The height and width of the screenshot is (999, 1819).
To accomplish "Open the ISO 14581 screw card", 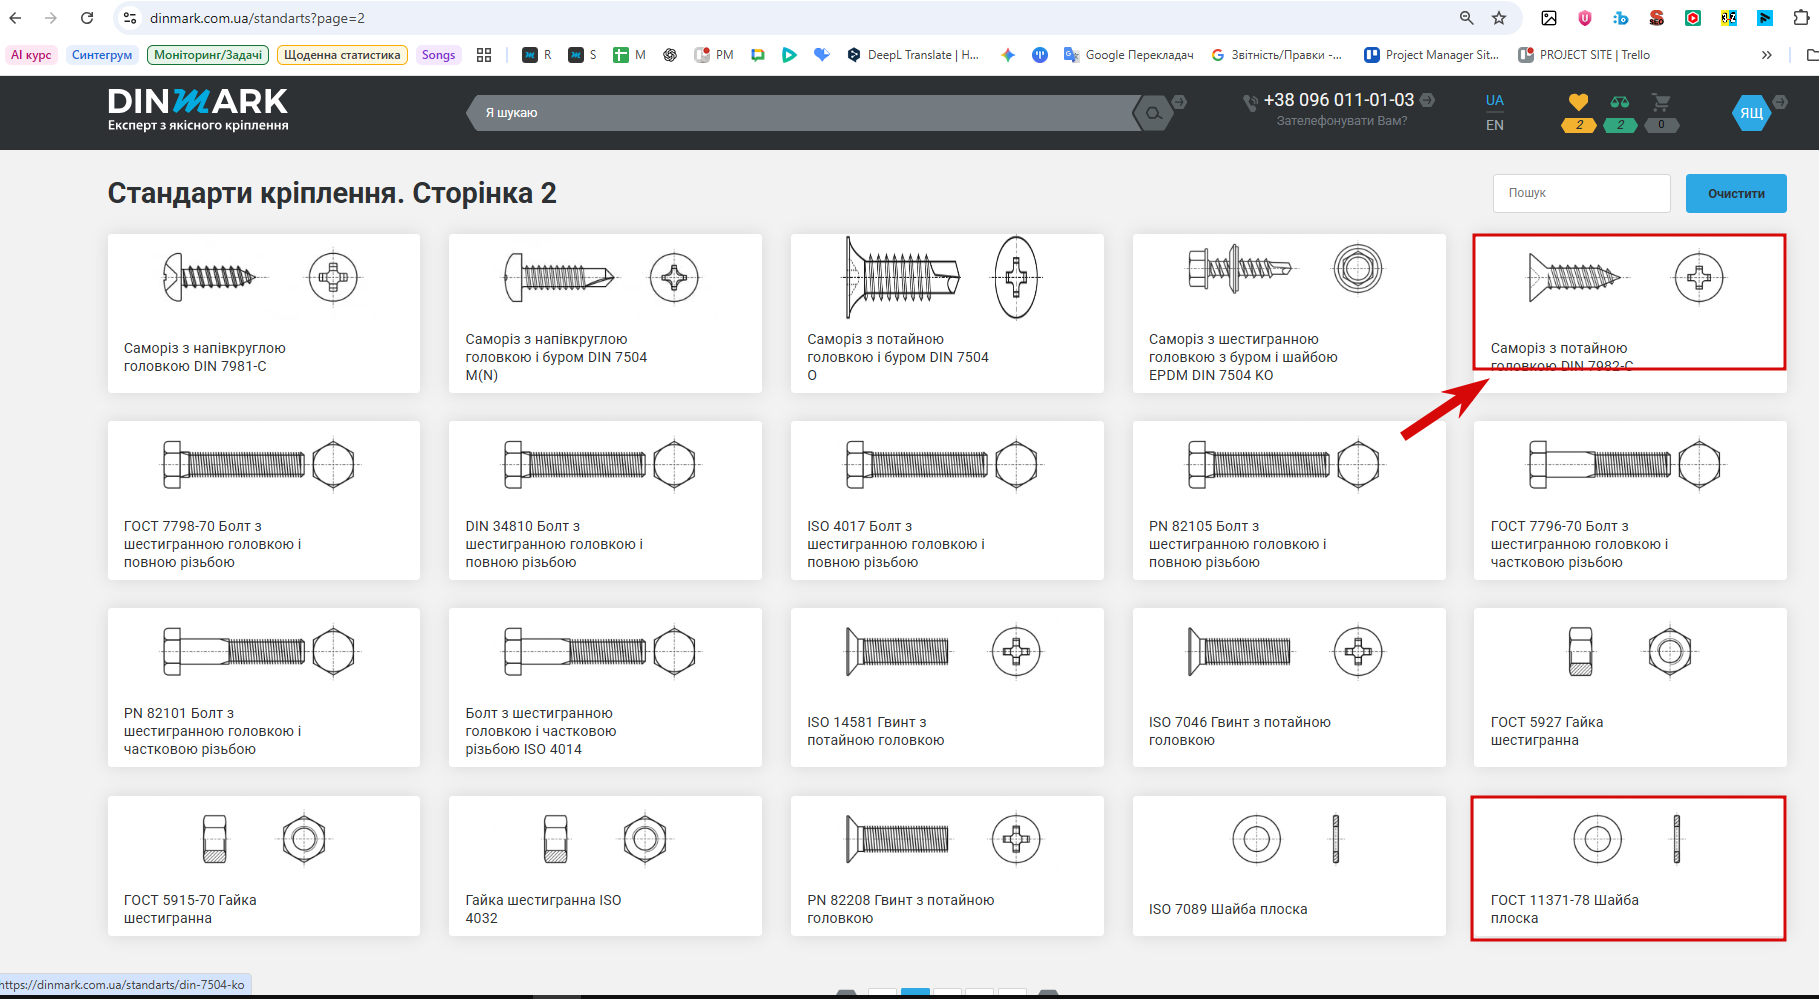I will pyautogui.click(x=947, y=687).
